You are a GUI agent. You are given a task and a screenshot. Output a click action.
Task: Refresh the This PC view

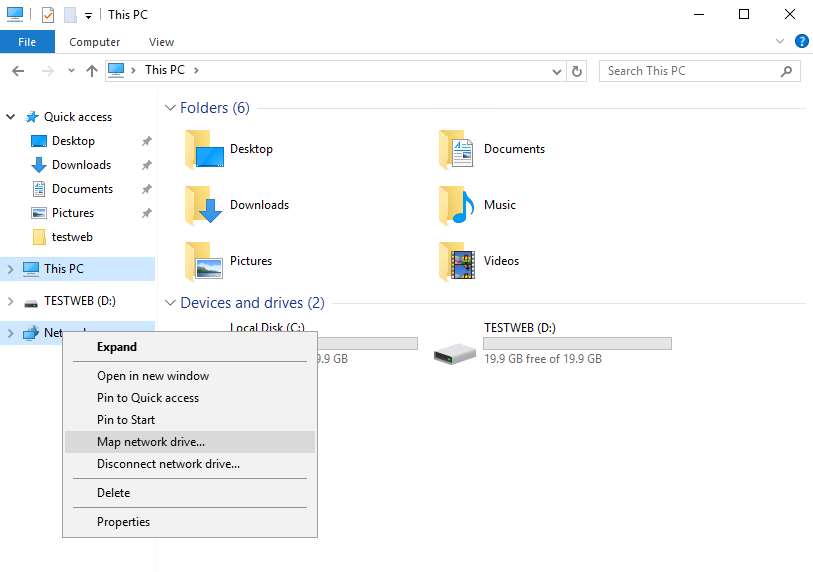(577, 72)
